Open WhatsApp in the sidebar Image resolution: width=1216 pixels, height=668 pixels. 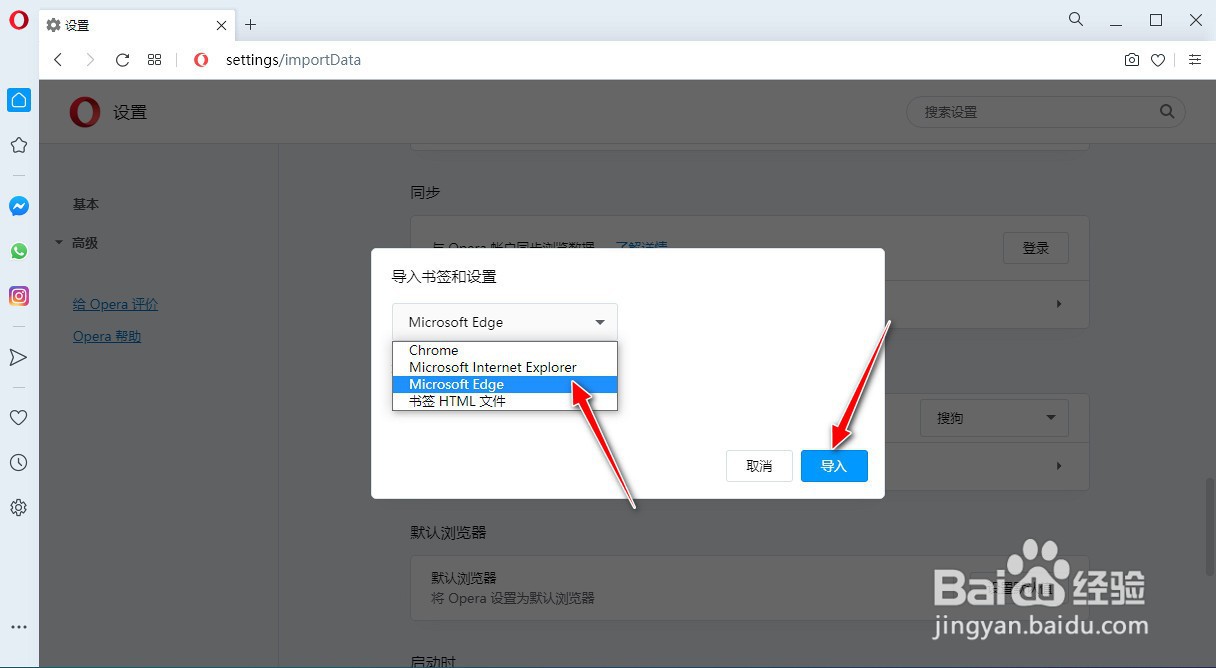(x=19, y=251)
